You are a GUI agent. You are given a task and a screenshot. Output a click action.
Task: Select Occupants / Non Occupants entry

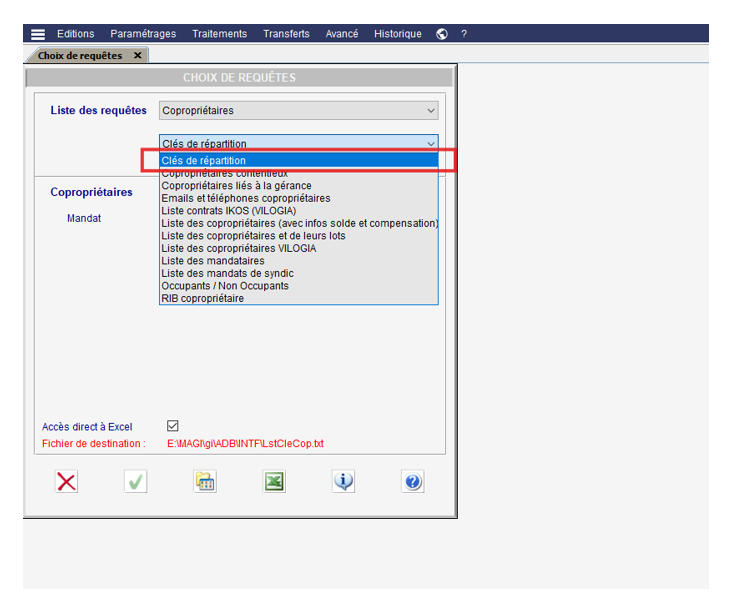pos(225,286)
